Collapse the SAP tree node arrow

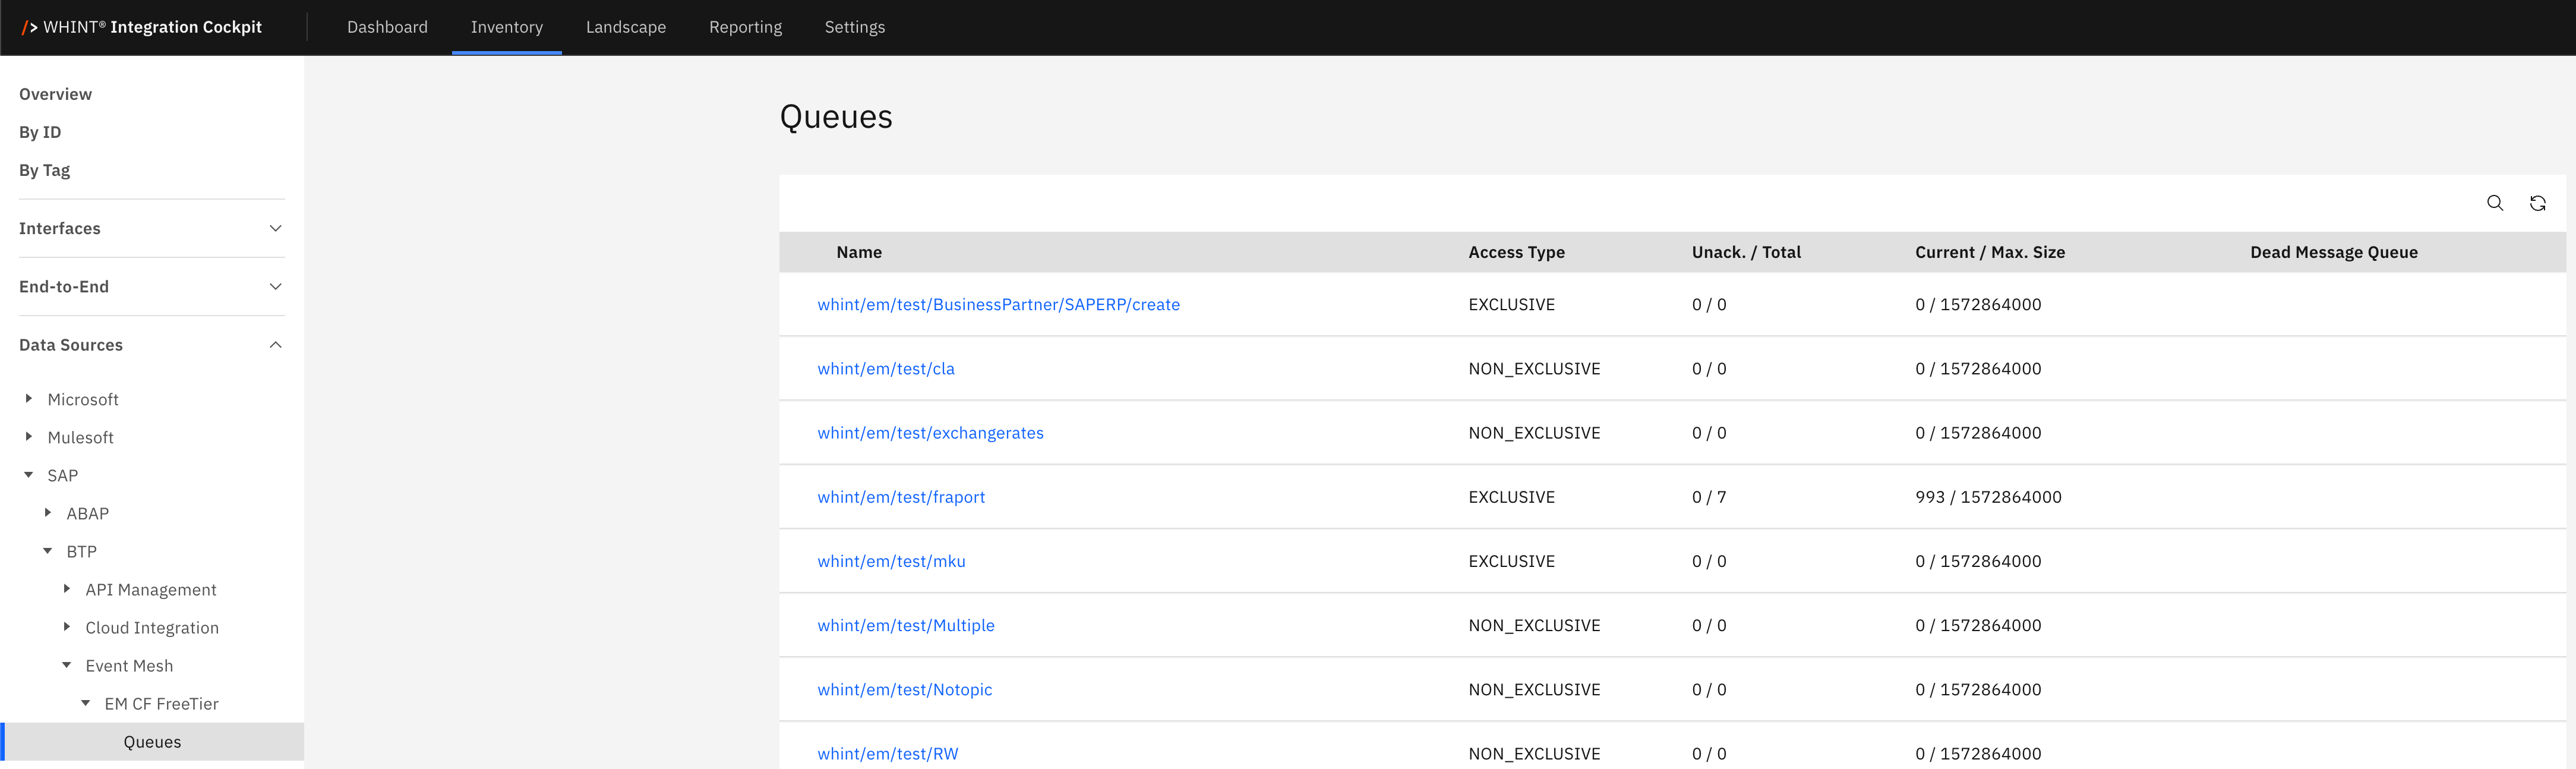click(x=29, y=475)
